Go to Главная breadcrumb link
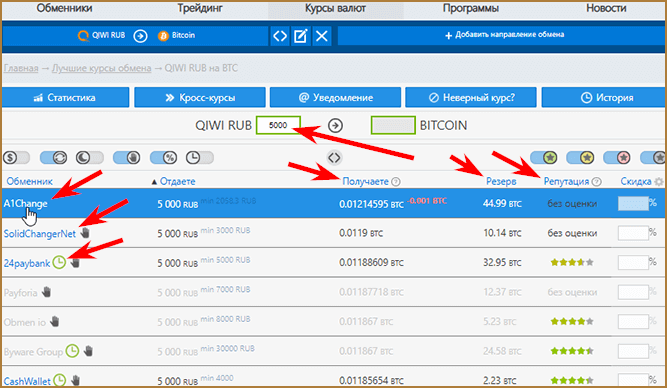Screen dimensions: 667x388 (x=21, y=68)
